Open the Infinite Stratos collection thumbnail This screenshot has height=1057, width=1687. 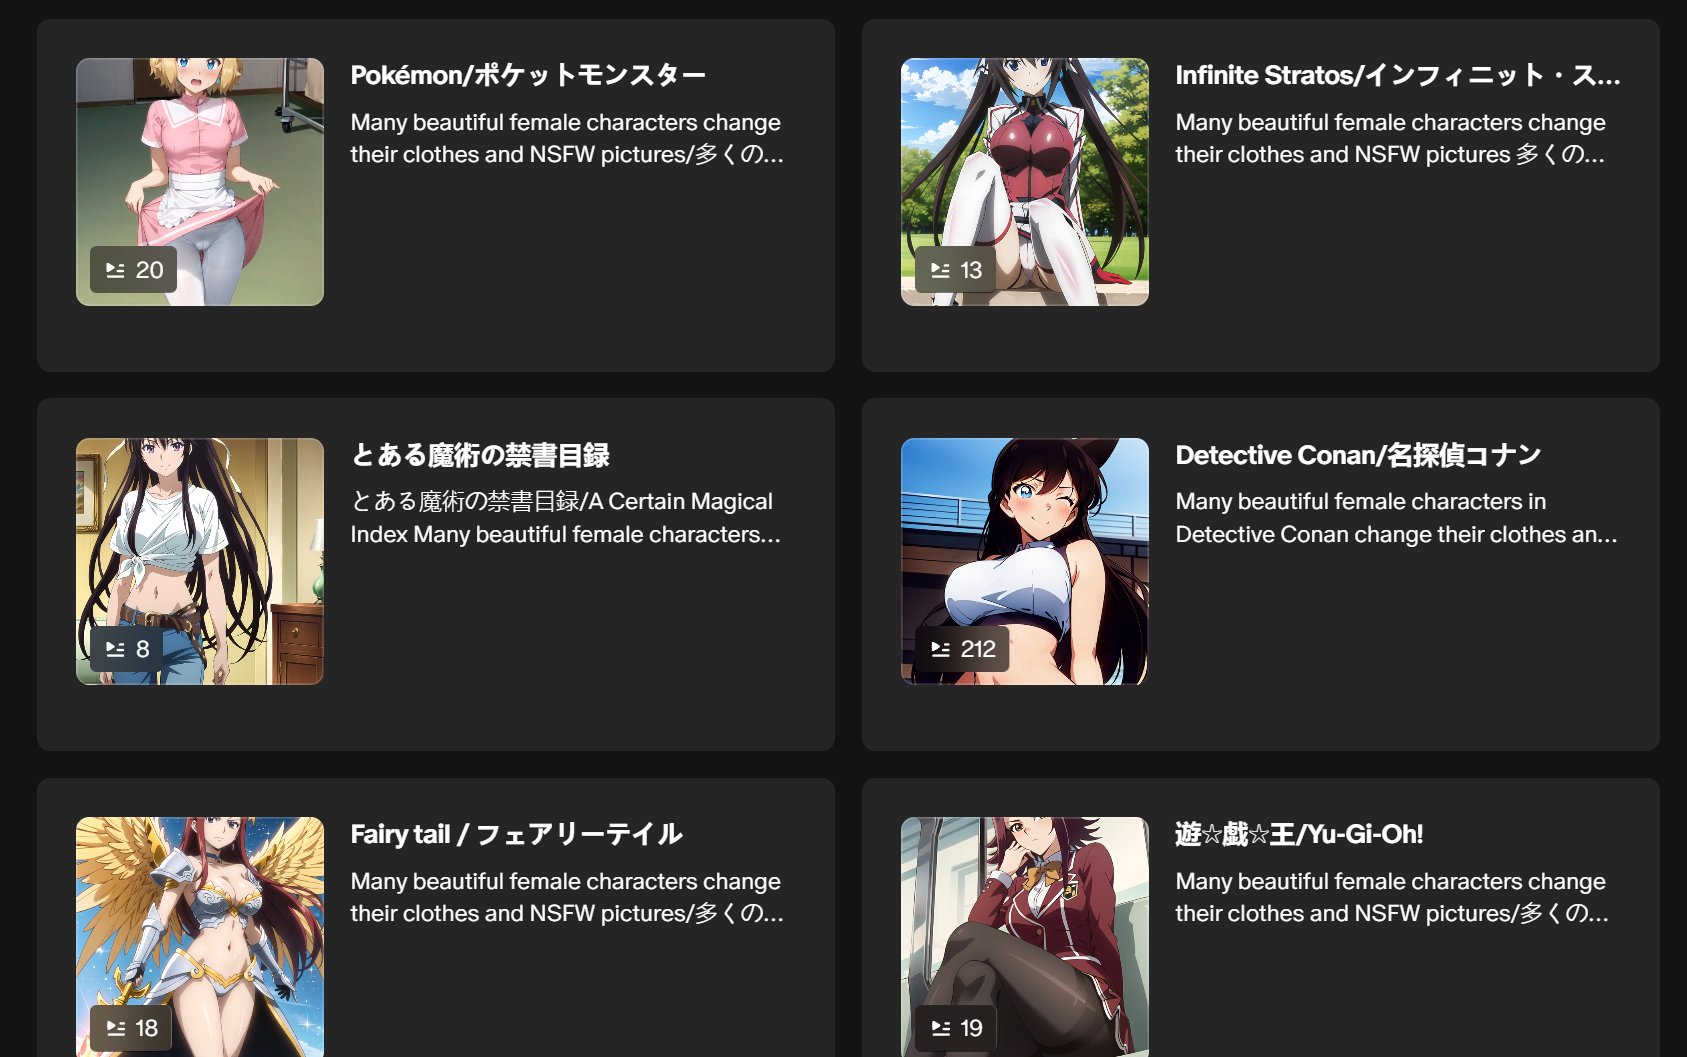tap(1025, 182)
